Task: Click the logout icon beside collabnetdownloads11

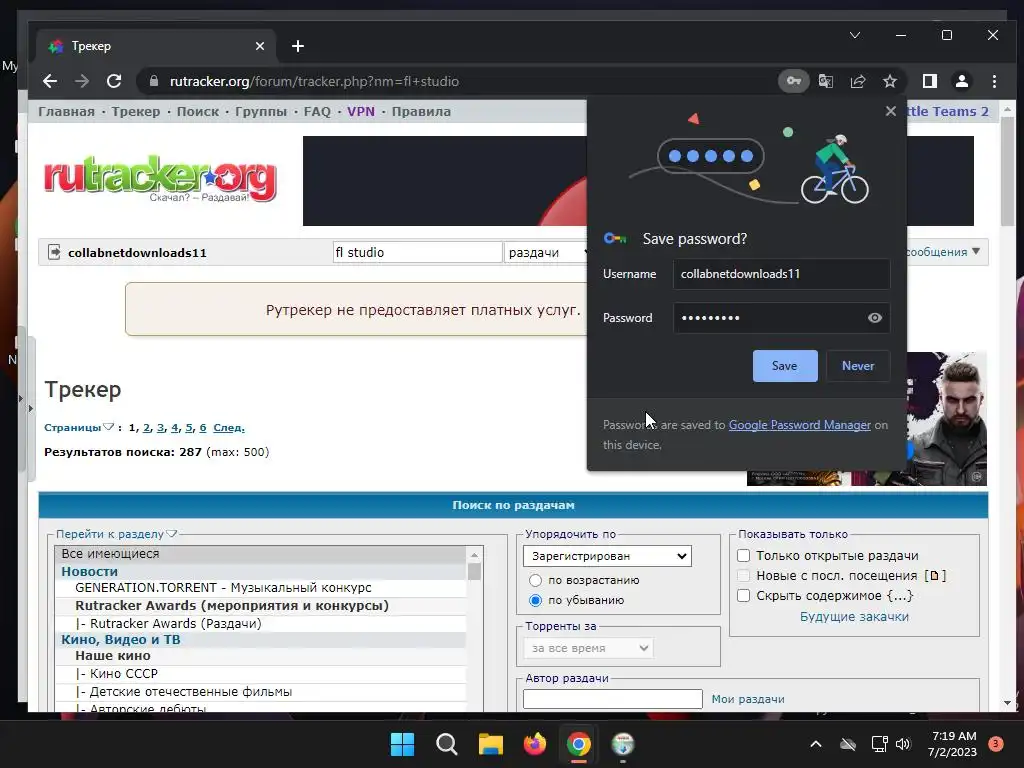Action: [54, 251]
